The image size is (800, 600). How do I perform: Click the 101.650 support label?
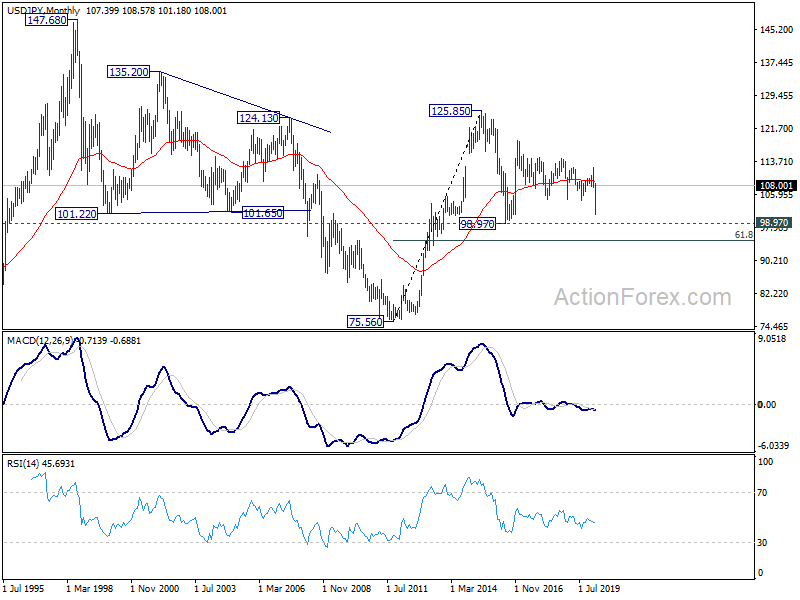click(x=262, y=213)
